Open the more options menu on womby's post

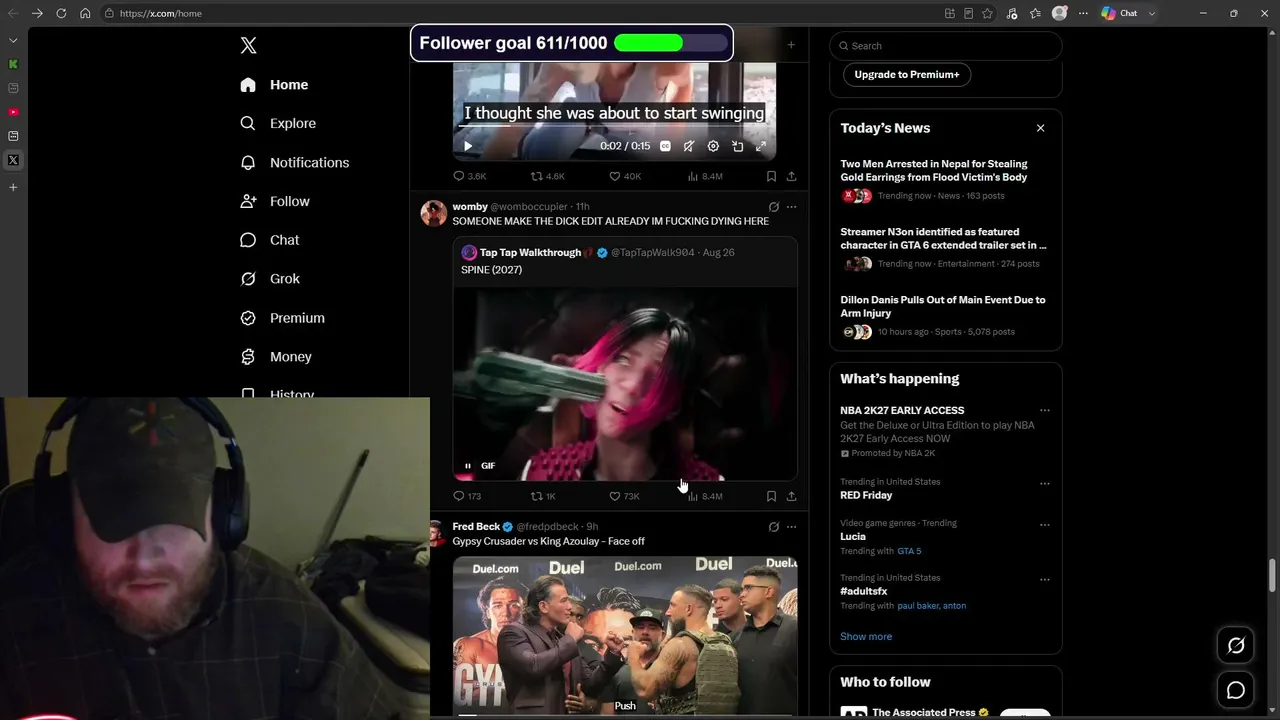point(791,207)
